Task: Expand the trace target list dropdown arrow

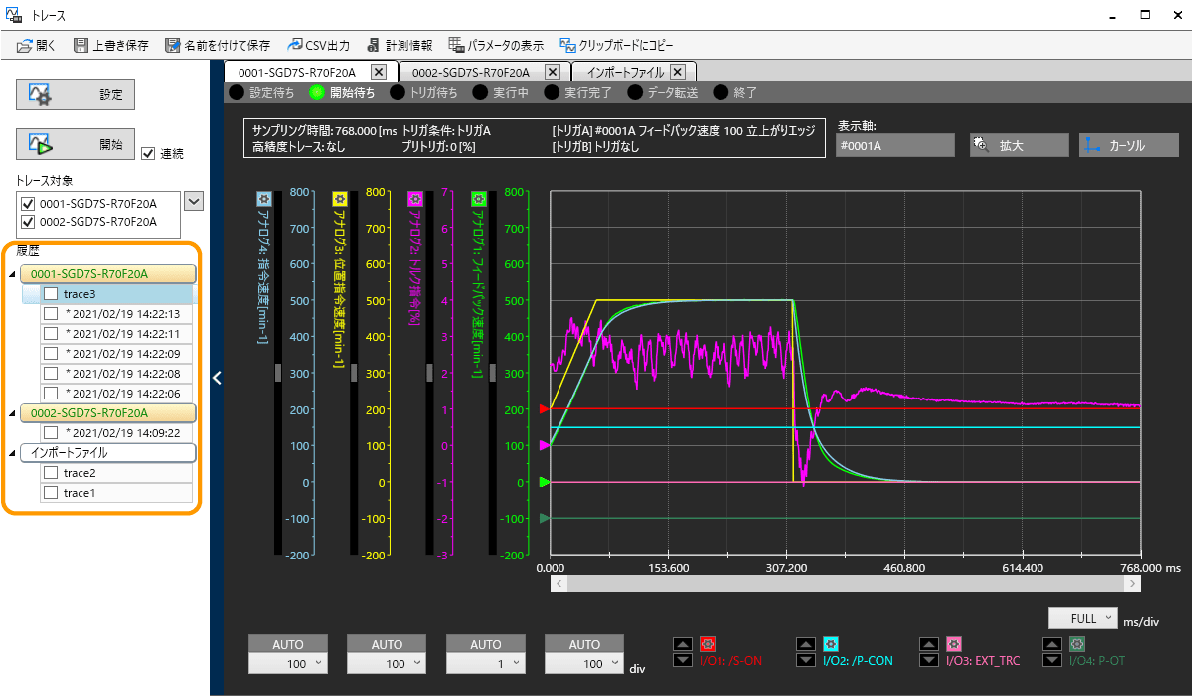Action: (x=195, y=201)
